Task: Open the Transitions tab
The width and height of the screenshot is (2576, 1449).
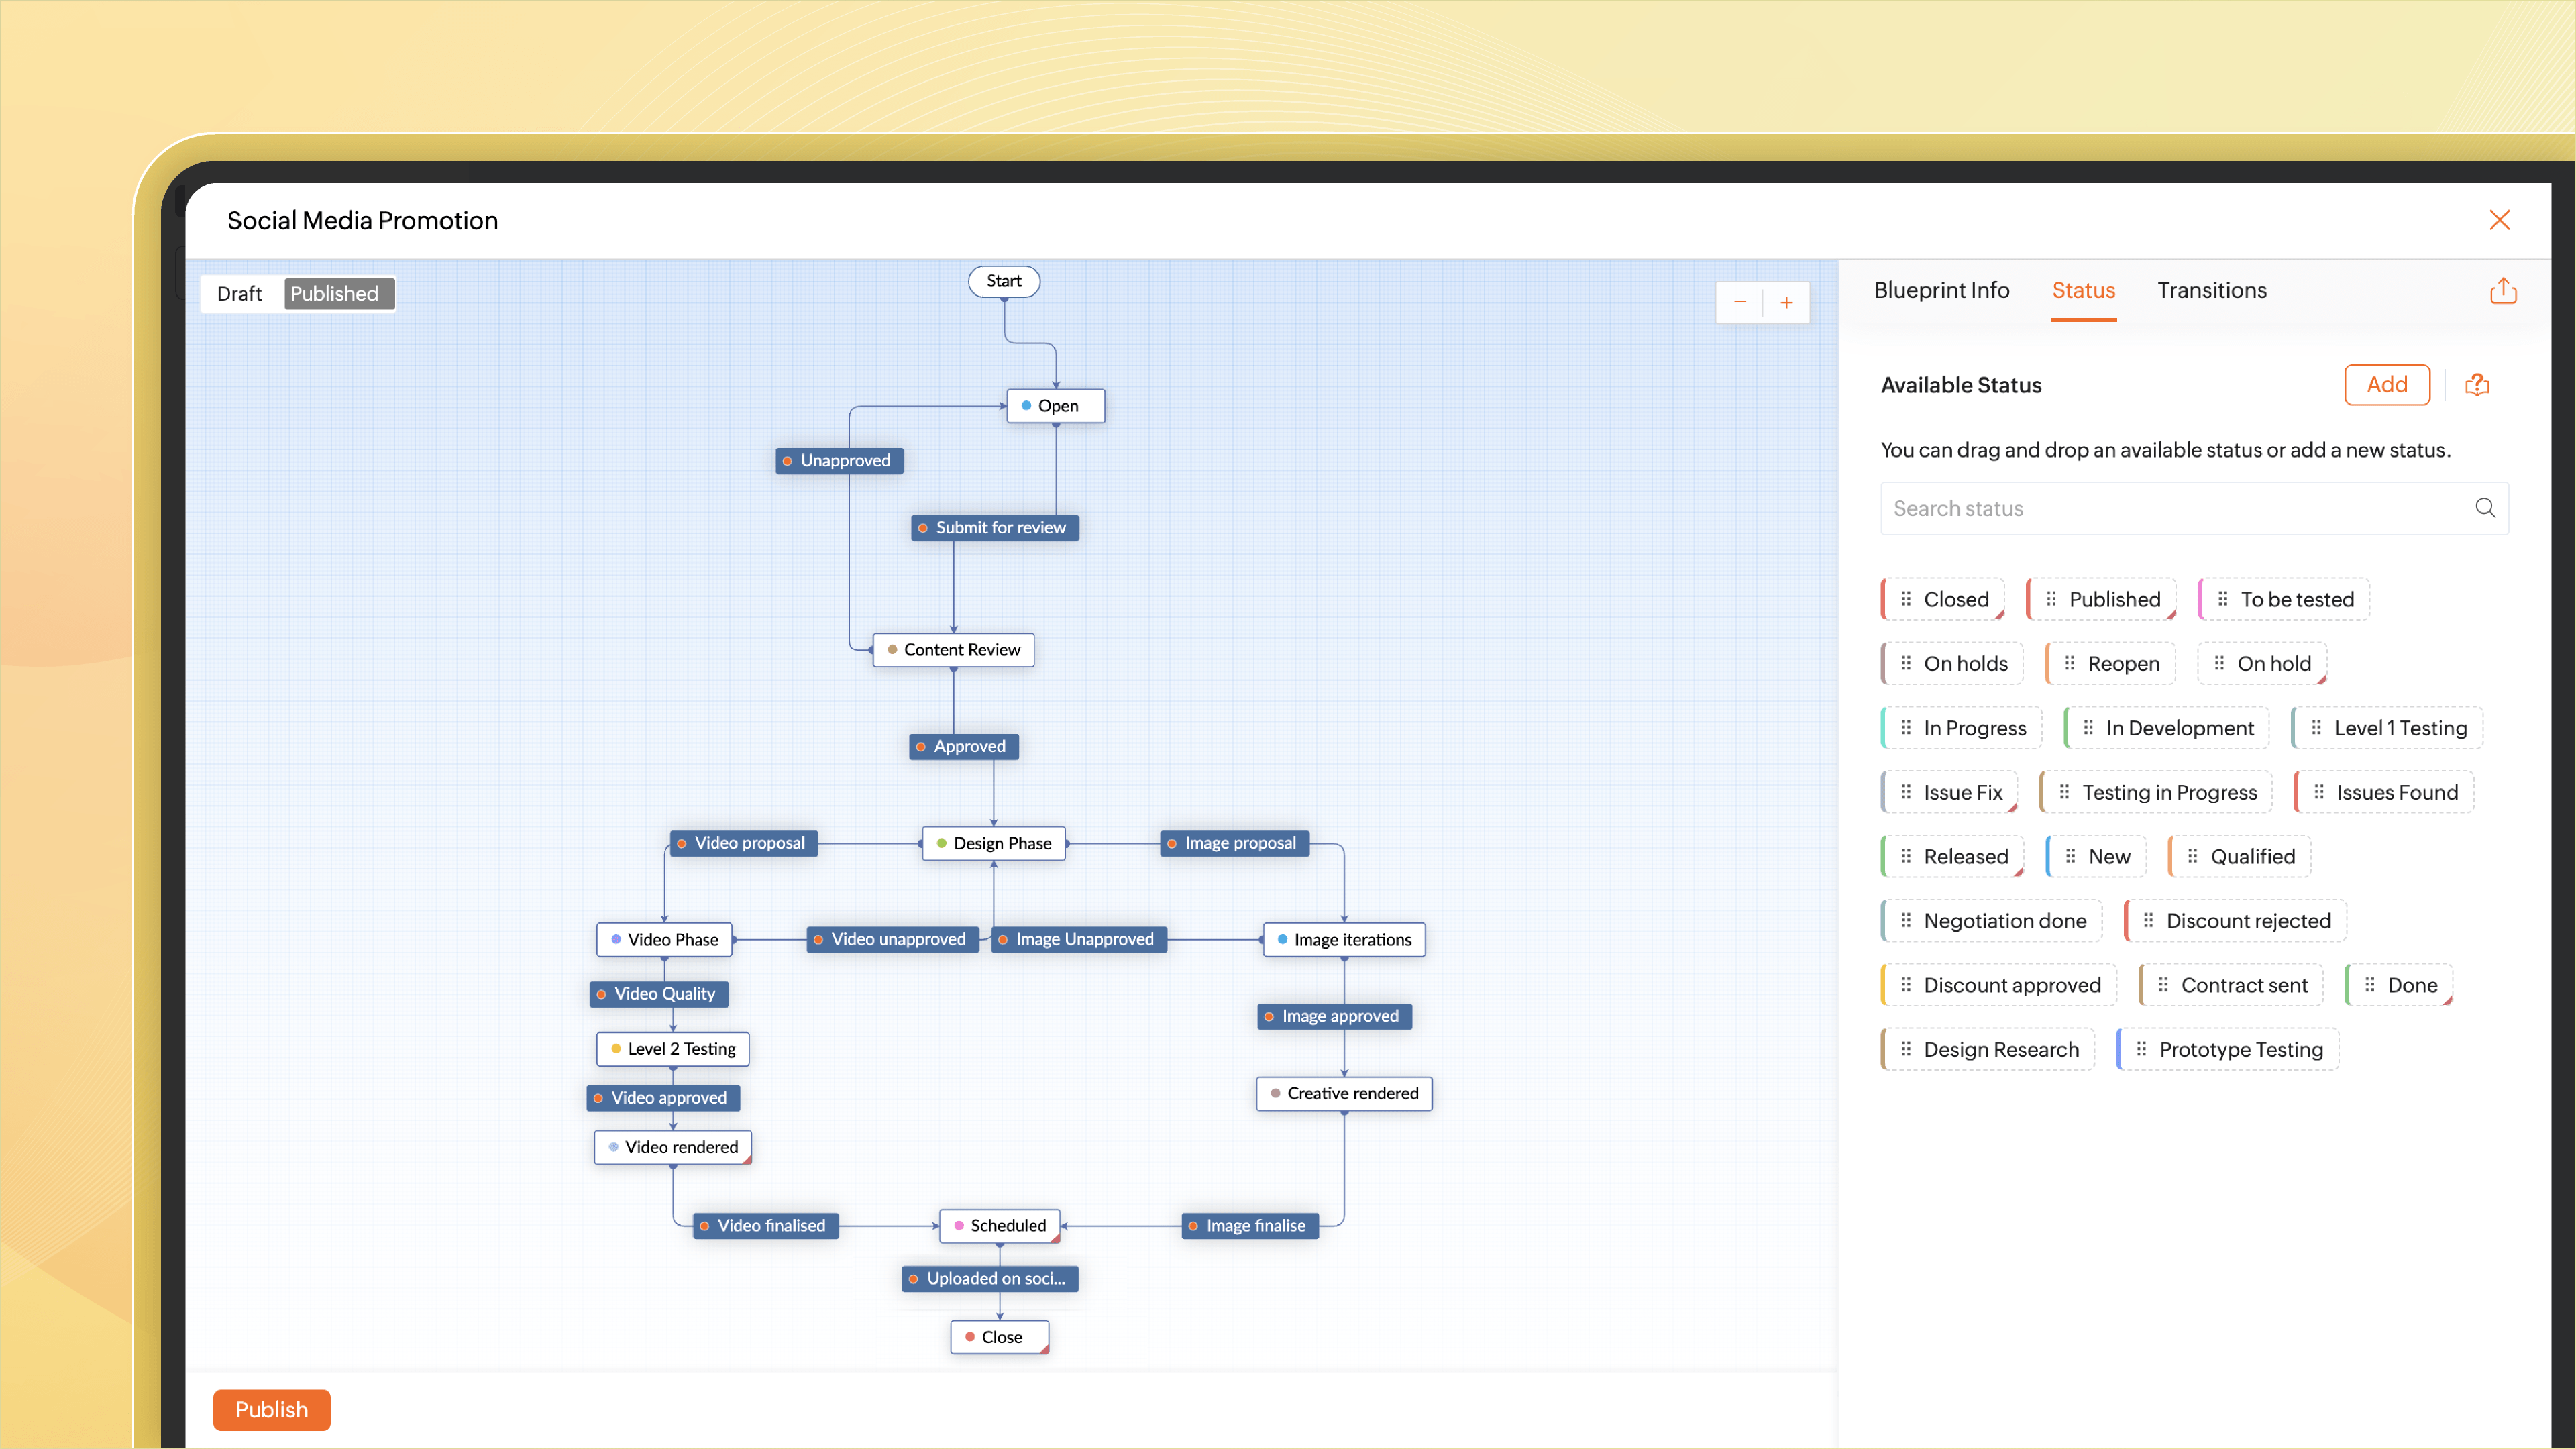Action: coord(2211,290)
